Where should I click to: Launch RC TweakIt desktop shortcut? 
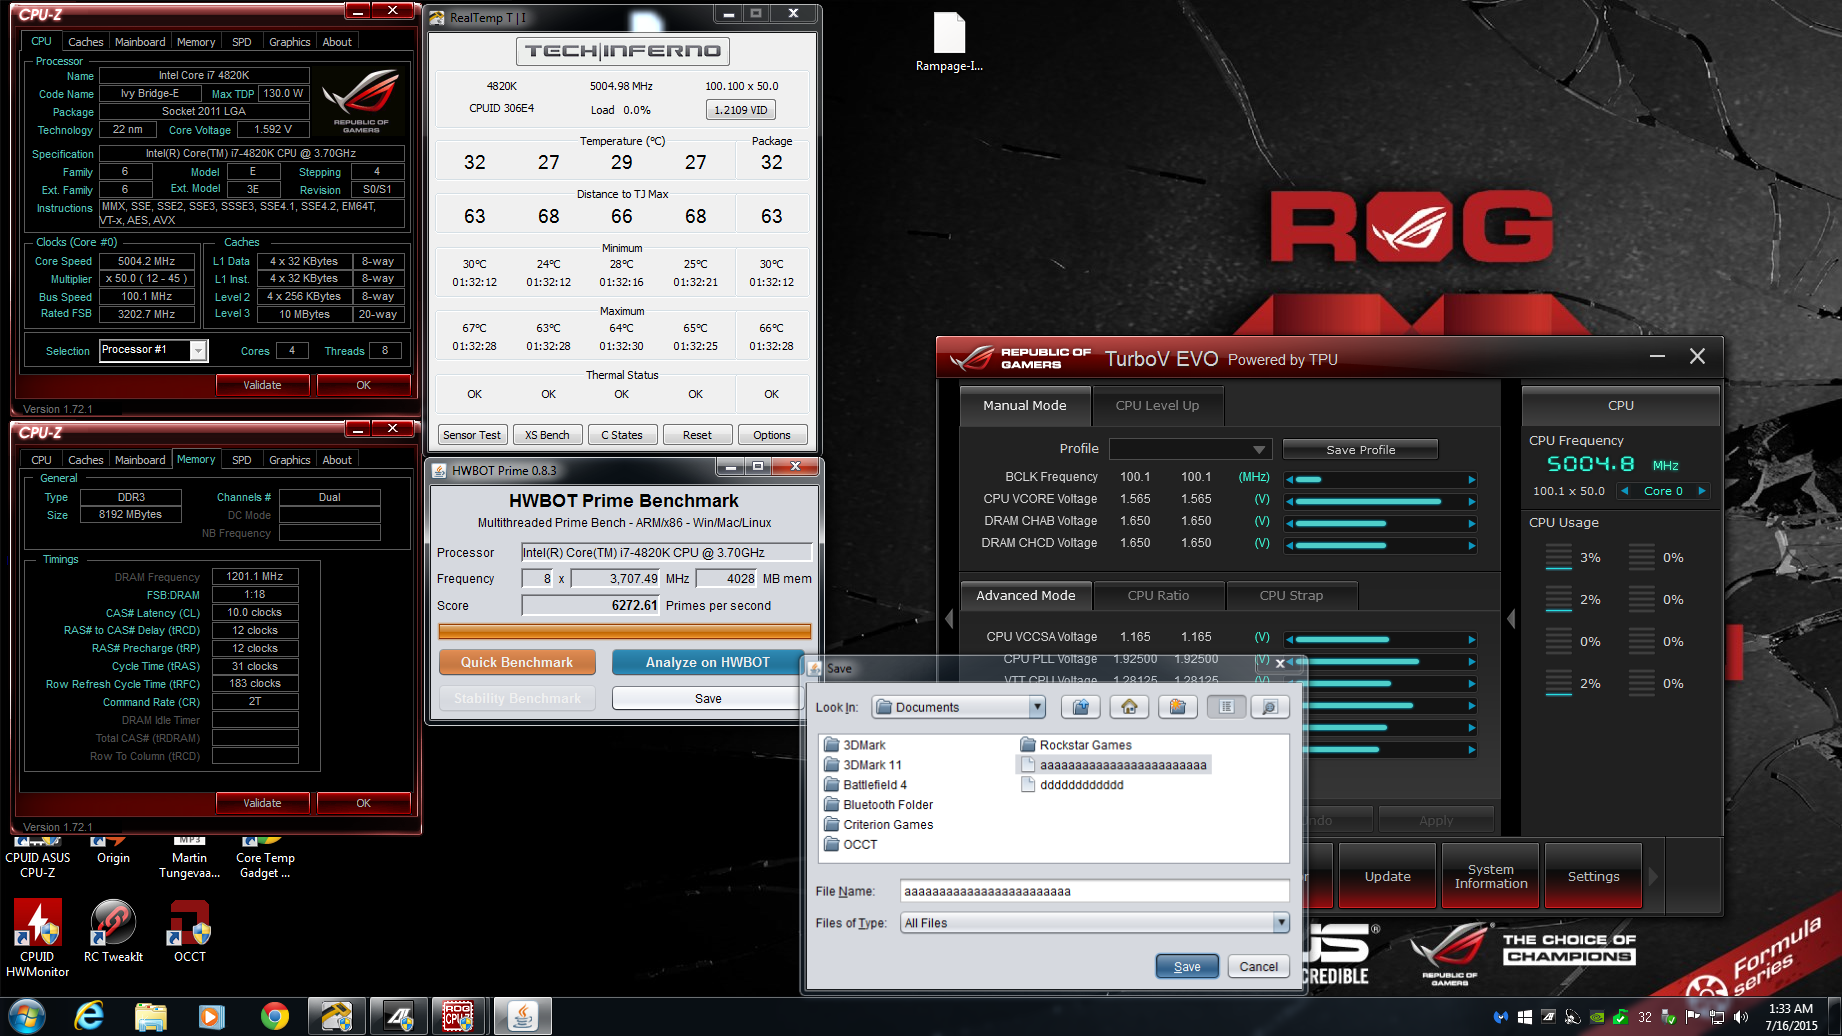click(x=113, y=931)
